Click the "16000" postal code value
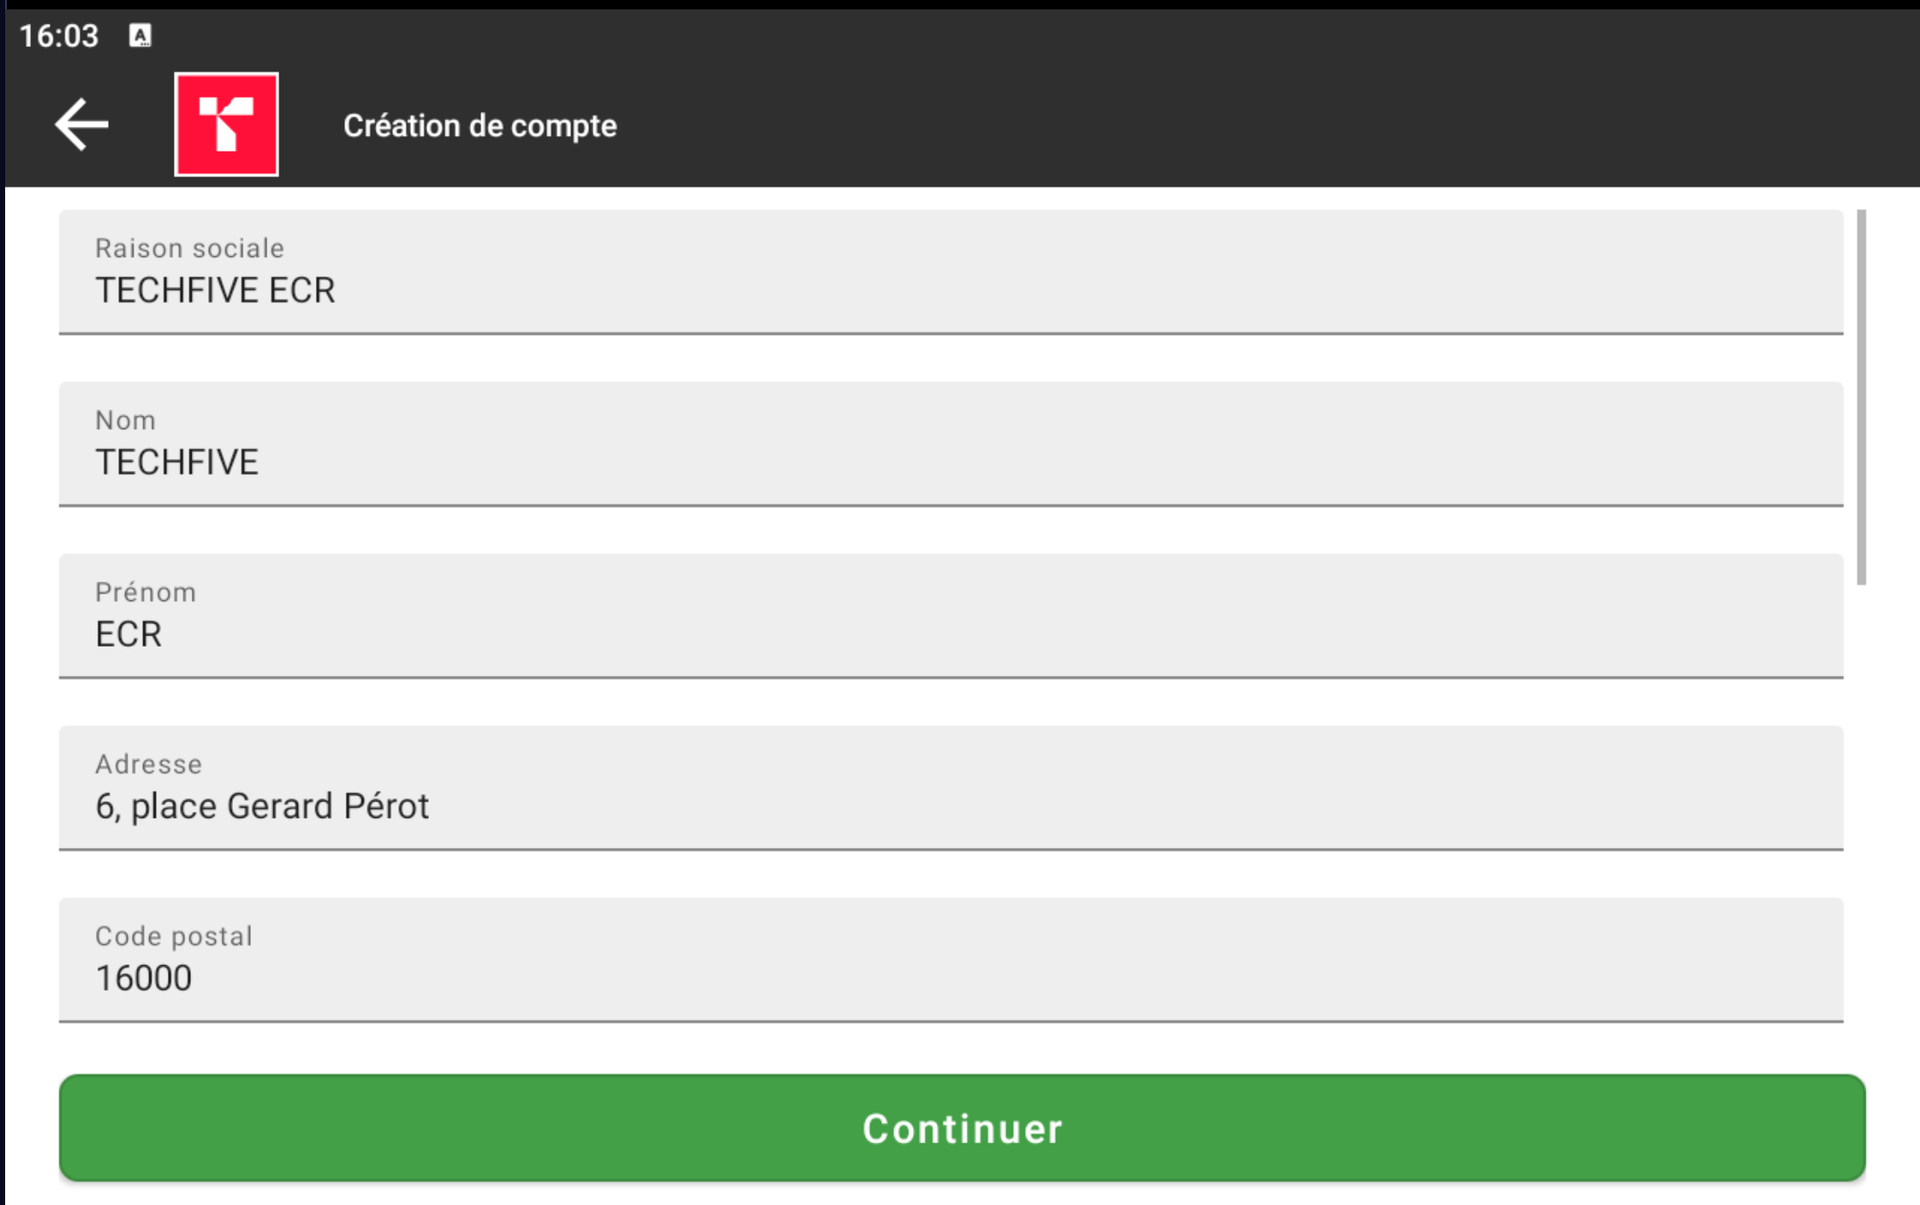This screenshot has height=1205, width=1920. pos(143,979)
